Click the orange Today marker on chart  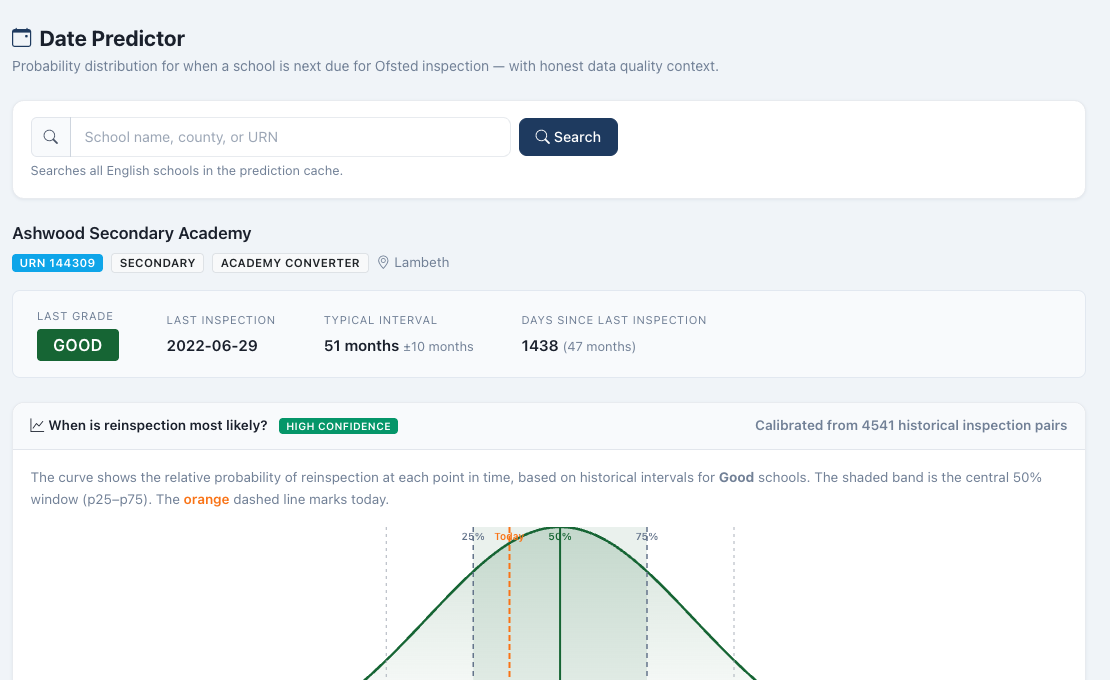[509, 536]
